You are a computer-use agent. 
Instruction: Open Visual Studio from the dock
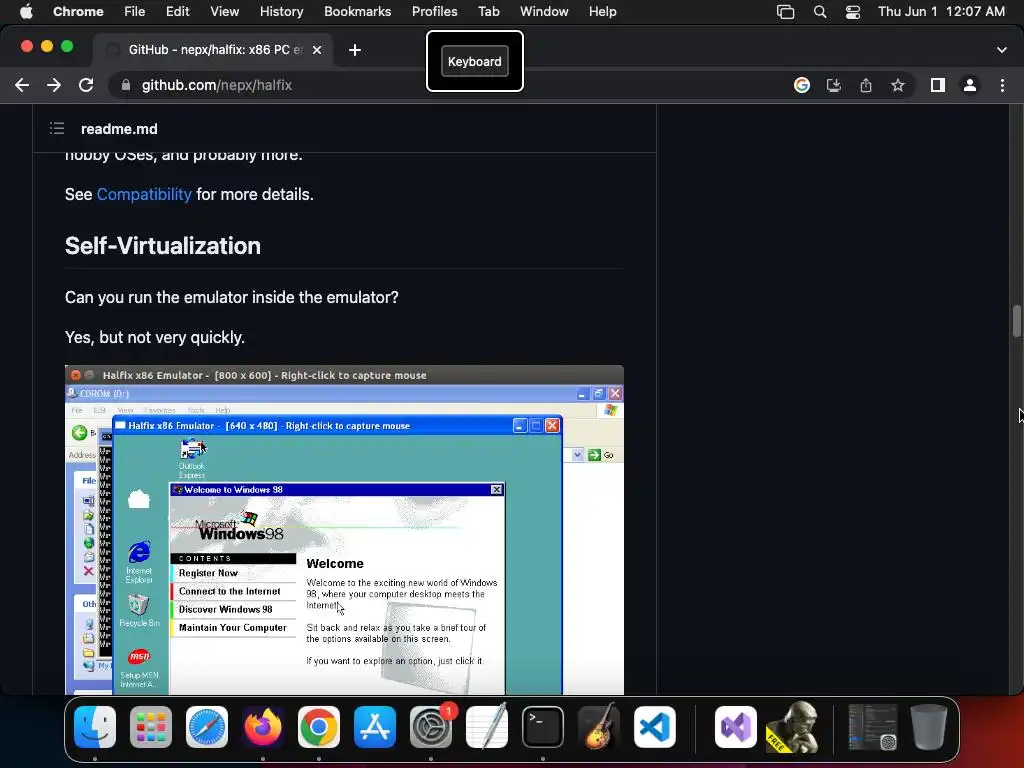pos(736,727)
